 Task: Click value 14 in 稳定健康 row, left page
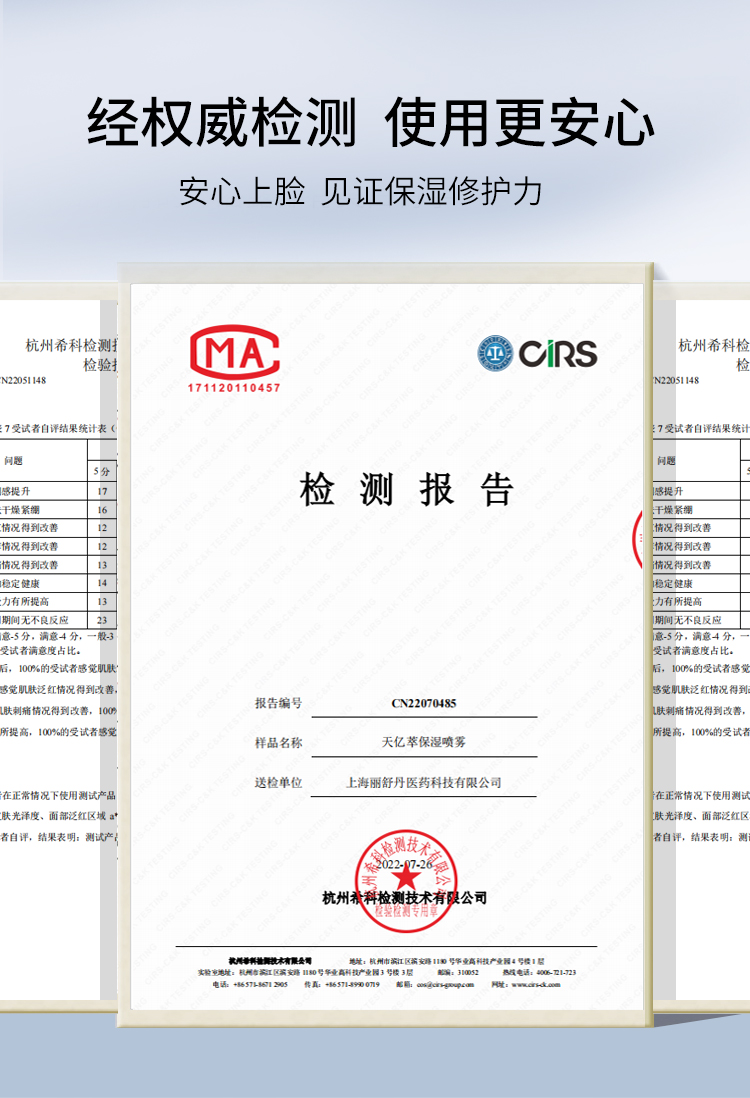click(102, 583)
